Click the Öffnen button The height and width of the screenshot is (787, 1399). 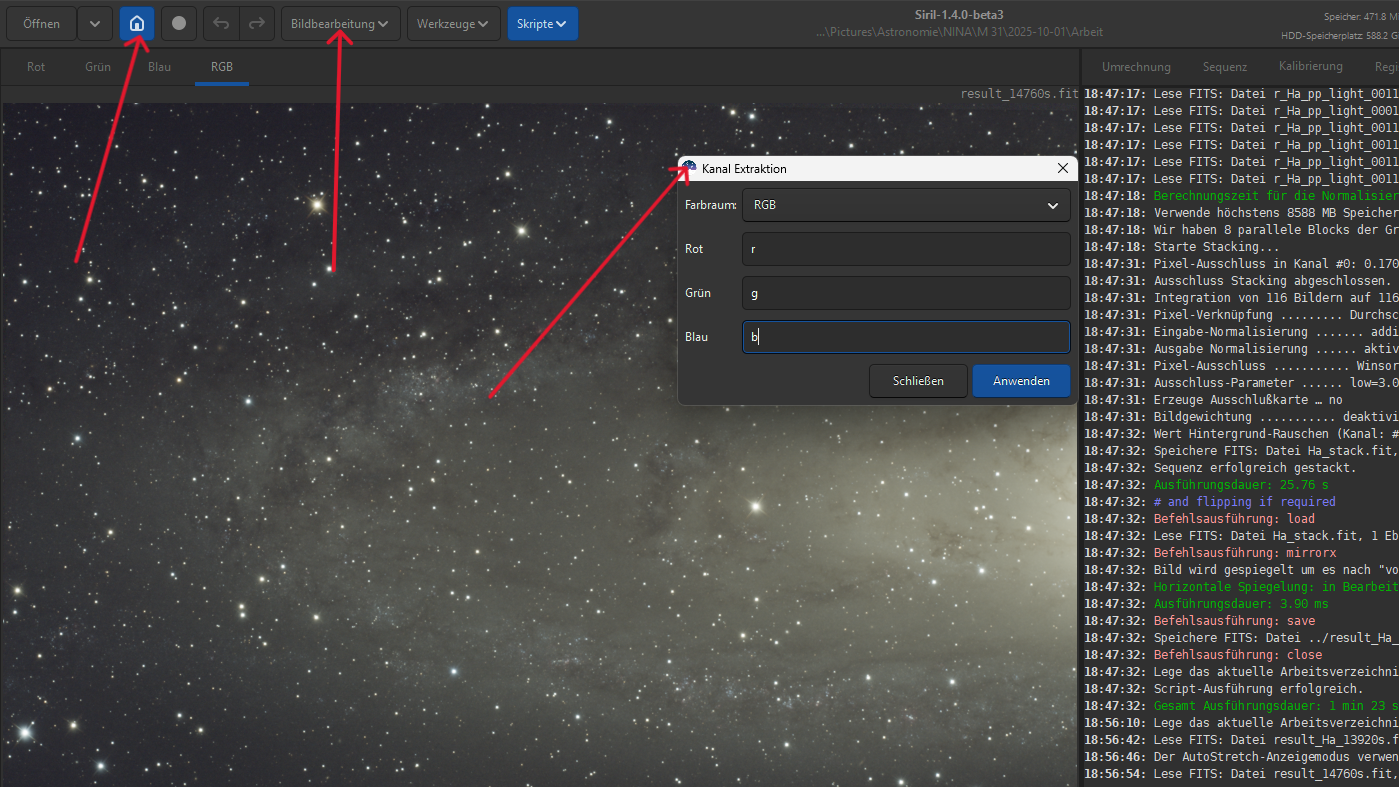(41, 24)
